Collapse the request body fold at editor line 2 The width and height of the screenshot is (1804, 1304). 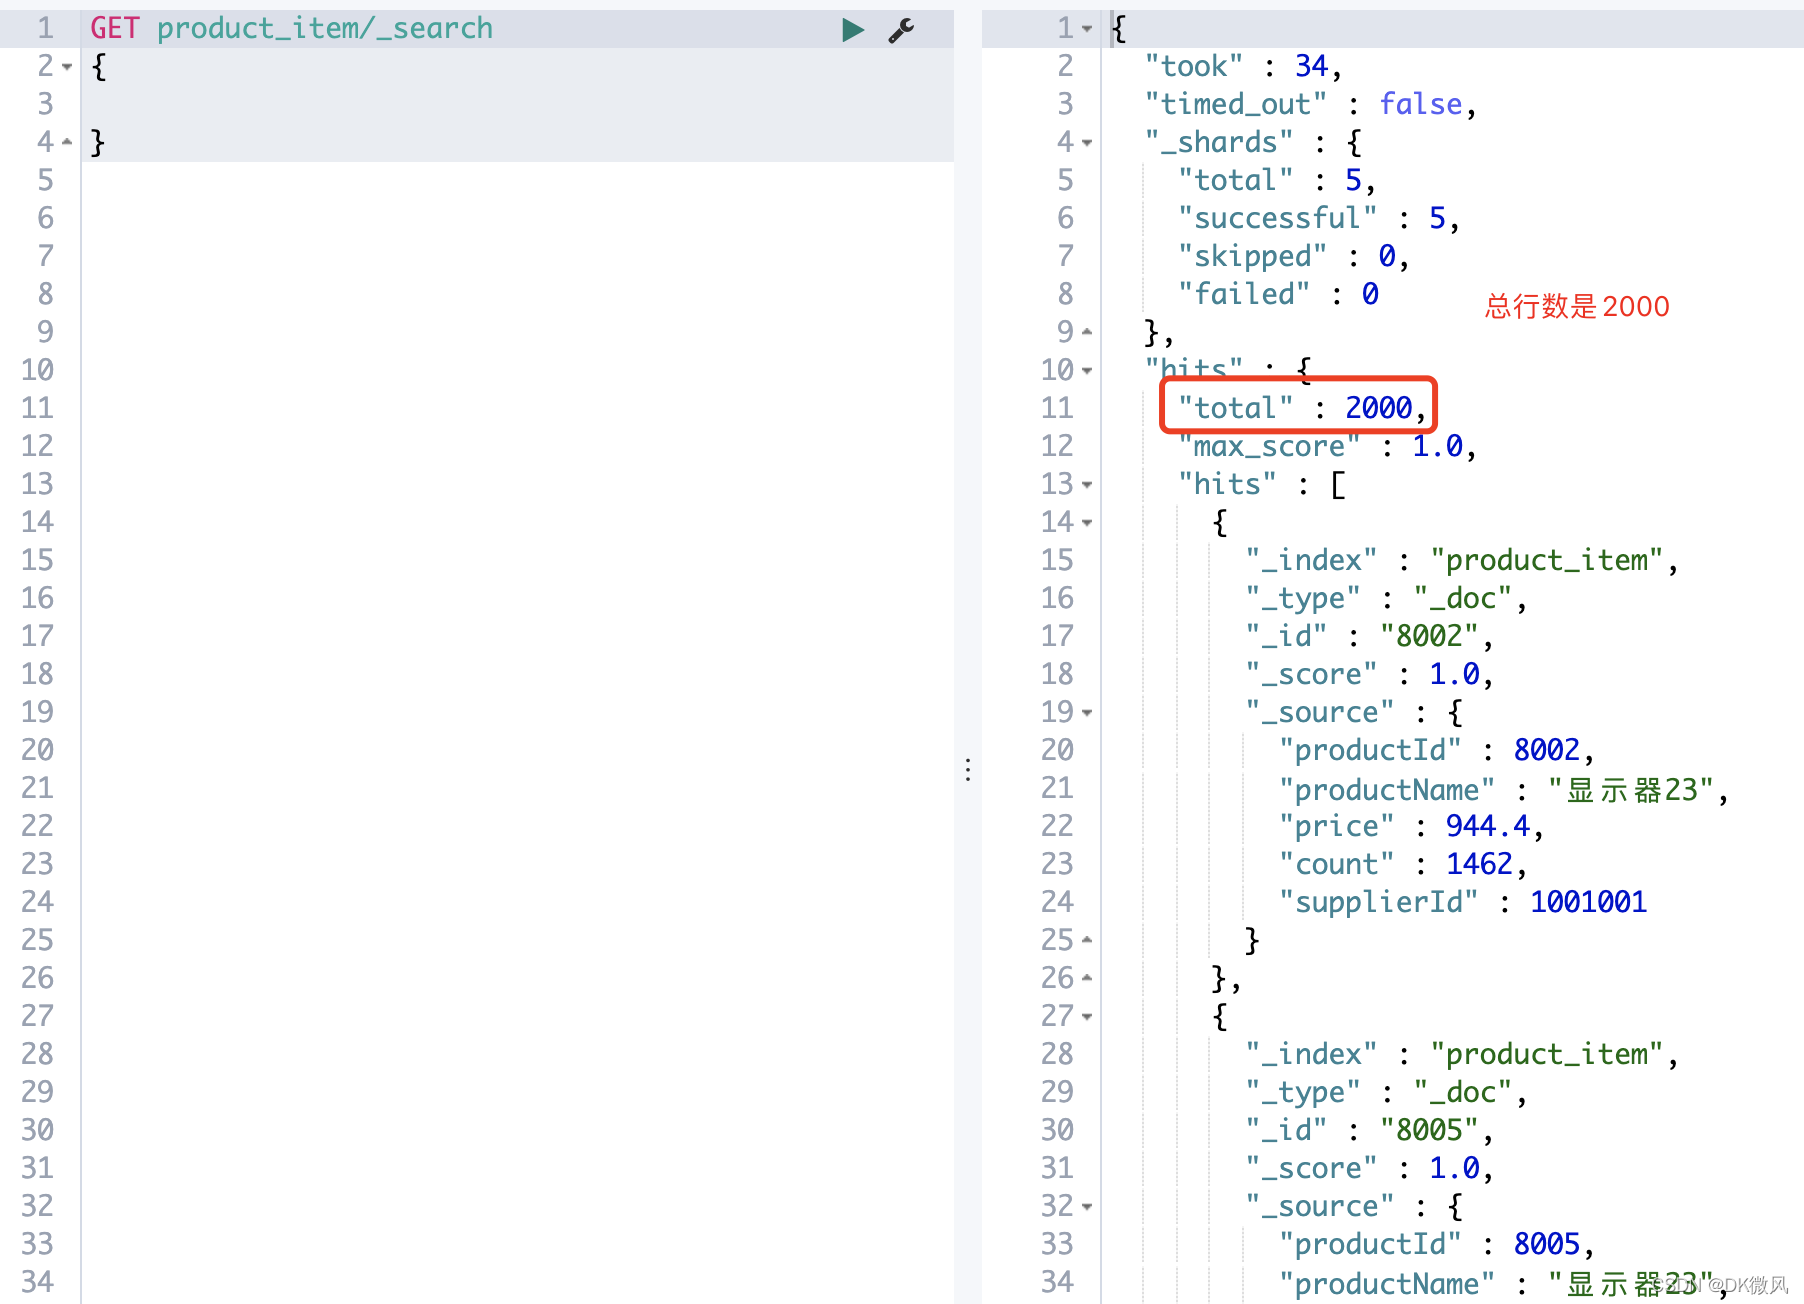point(66,66)
